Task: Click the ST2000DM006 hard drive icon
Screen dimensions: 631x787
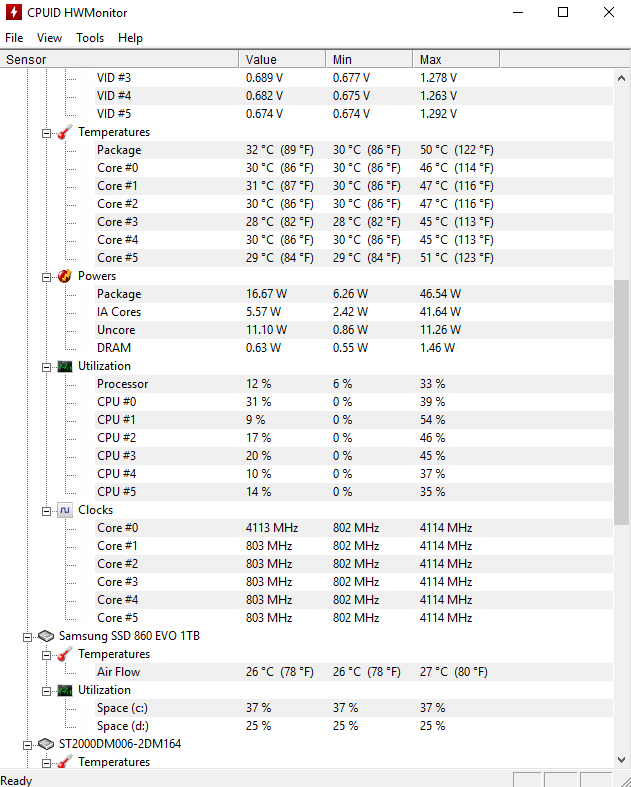Action: pos(46,744)
